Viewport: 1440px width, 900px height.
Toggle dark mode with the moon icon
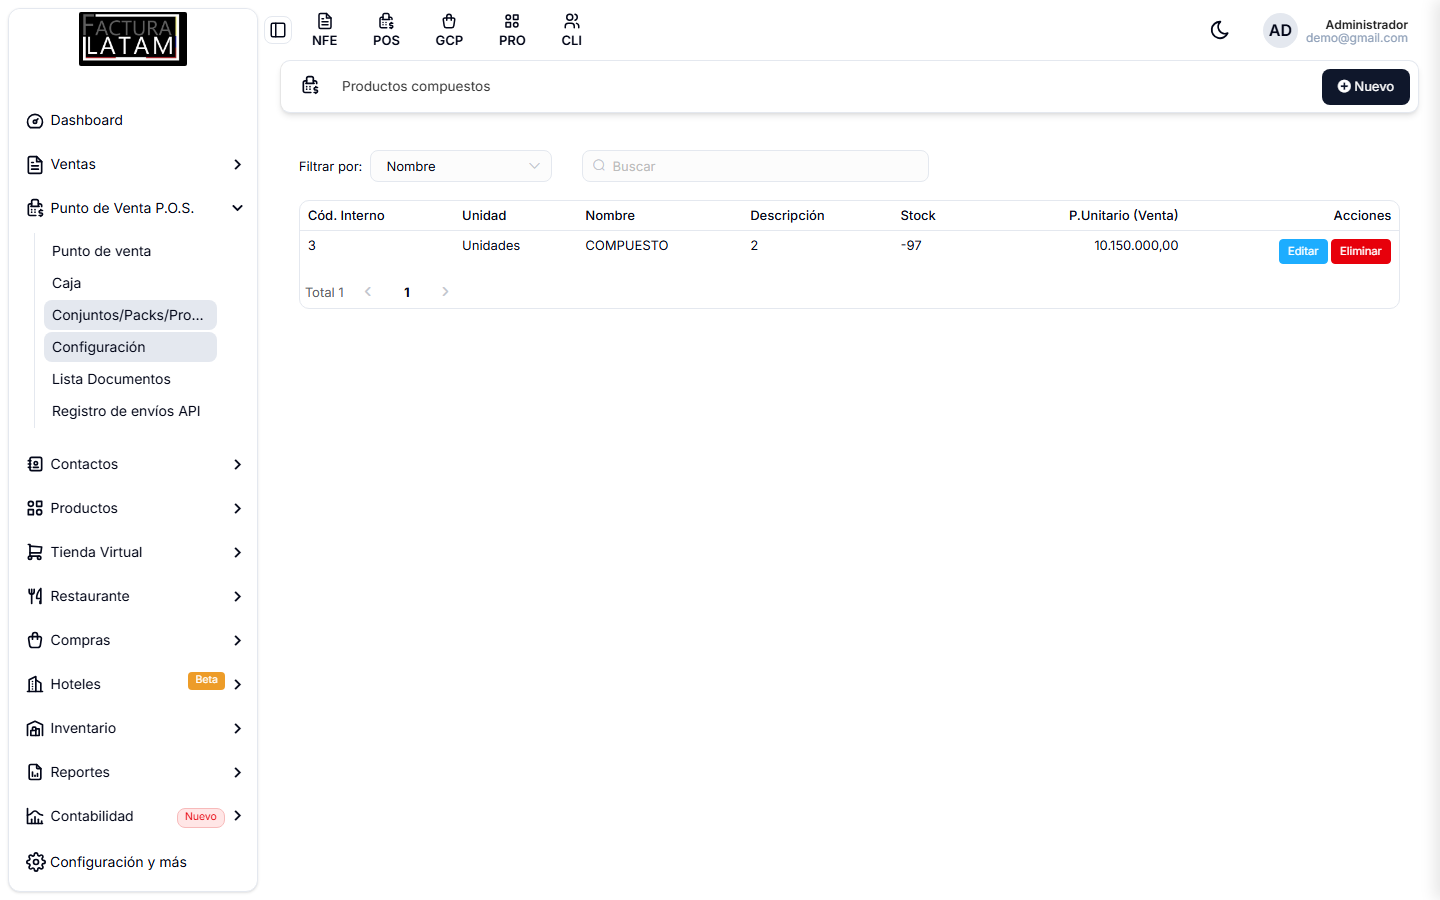coord(1219,30)
